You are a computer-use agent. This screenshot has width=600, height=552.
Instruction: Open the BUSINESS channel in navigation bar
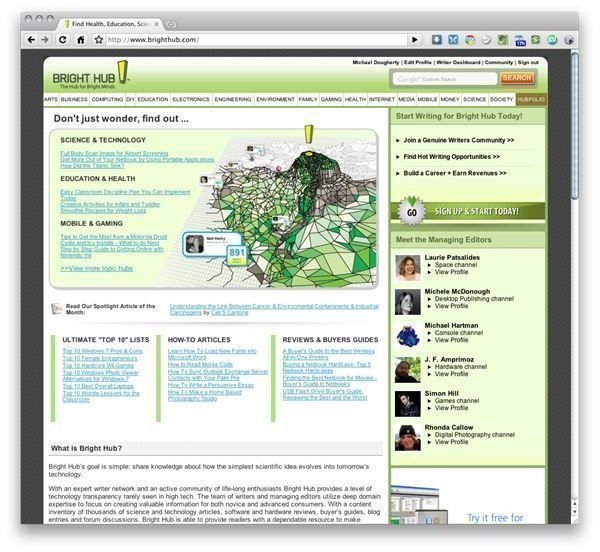tap(74, 99)
